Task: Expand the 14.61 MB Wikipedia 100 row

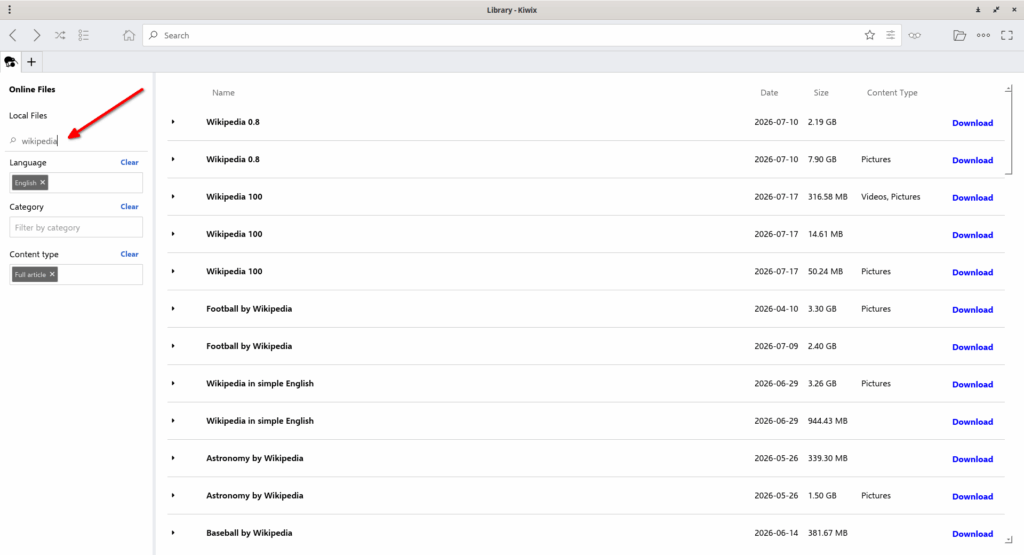Action: point(173,234)
